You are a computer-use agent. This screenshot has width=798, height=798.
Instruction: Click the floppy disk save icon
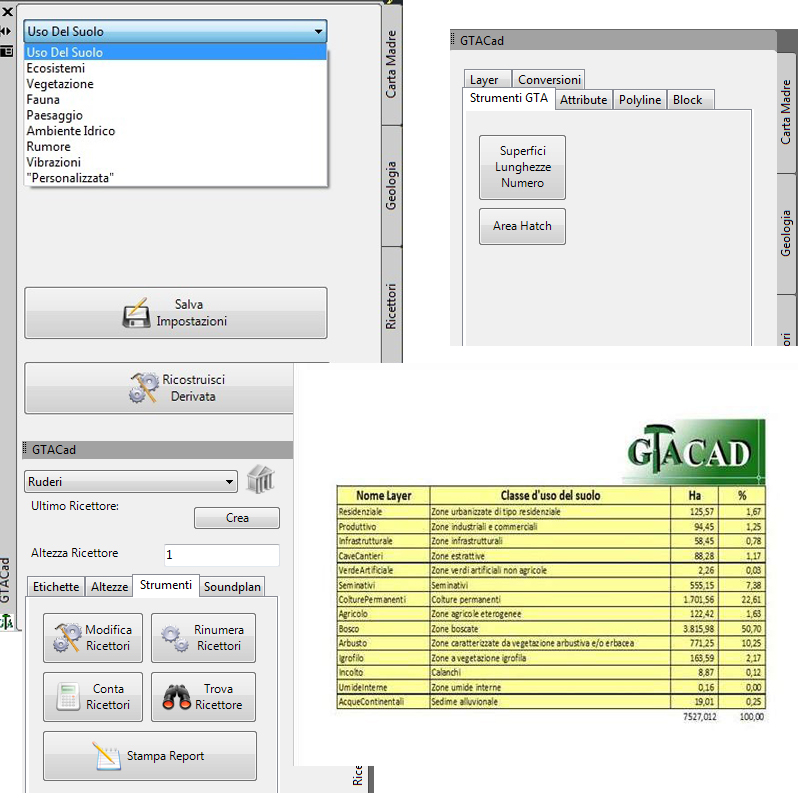pyautogui.click(x=136, y=313)
